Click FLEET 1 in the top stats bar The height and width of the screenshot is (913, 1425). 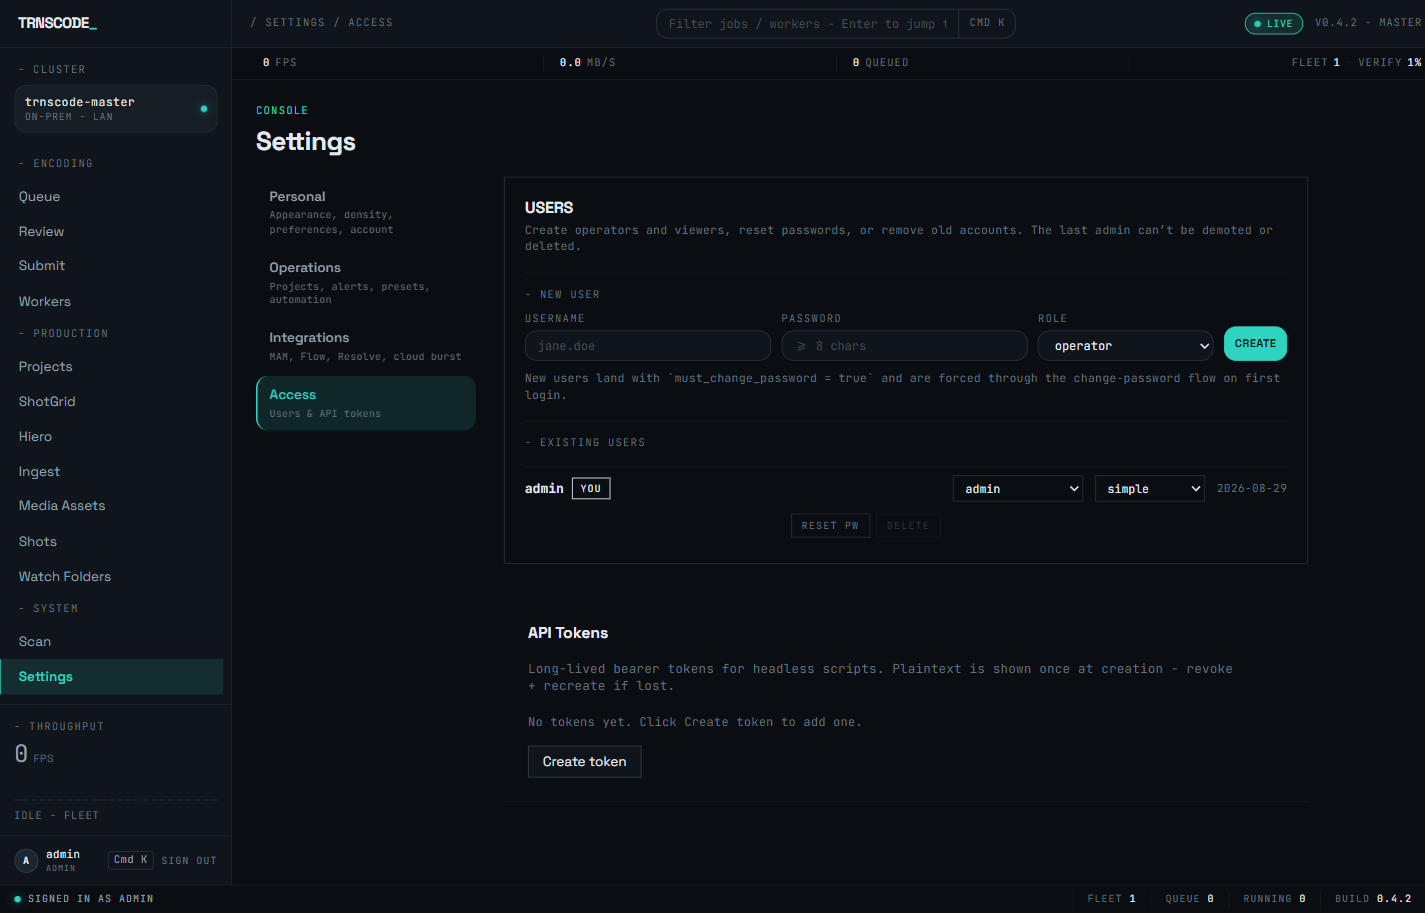[x=1315, y=62]
